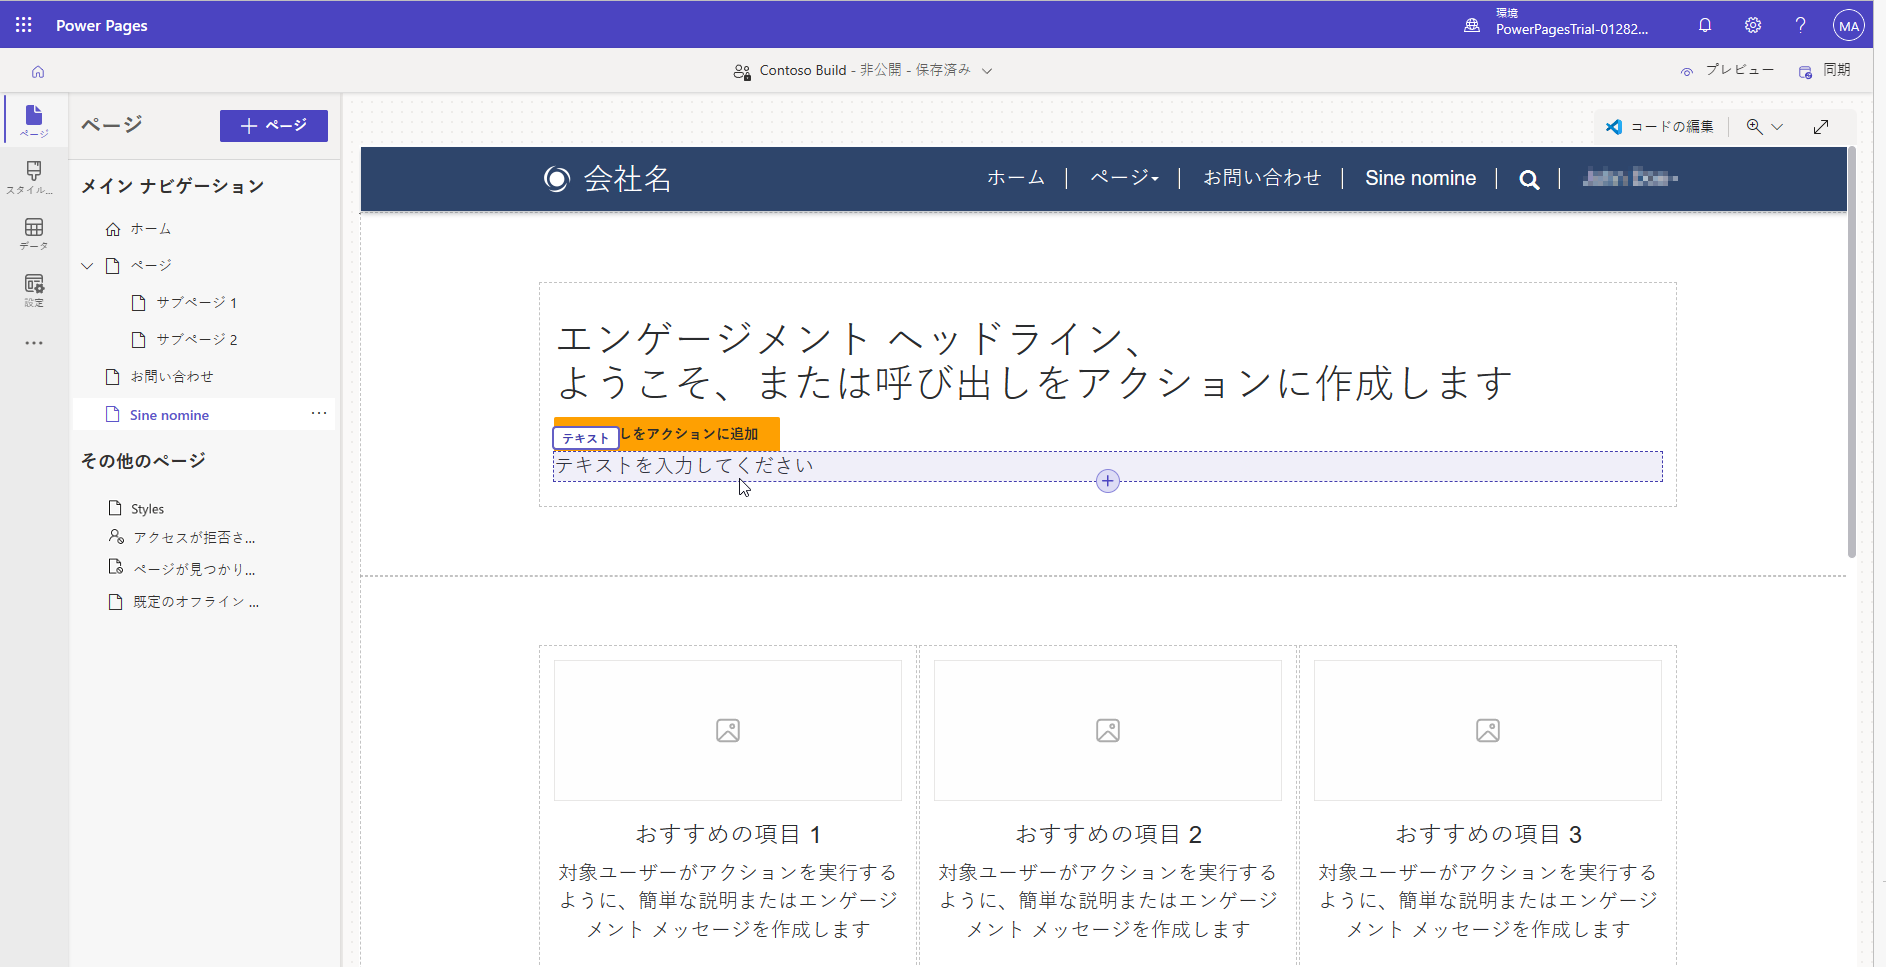Open the ページ navigation menu in the site header
The image size is (1886, 967).
1122,177
